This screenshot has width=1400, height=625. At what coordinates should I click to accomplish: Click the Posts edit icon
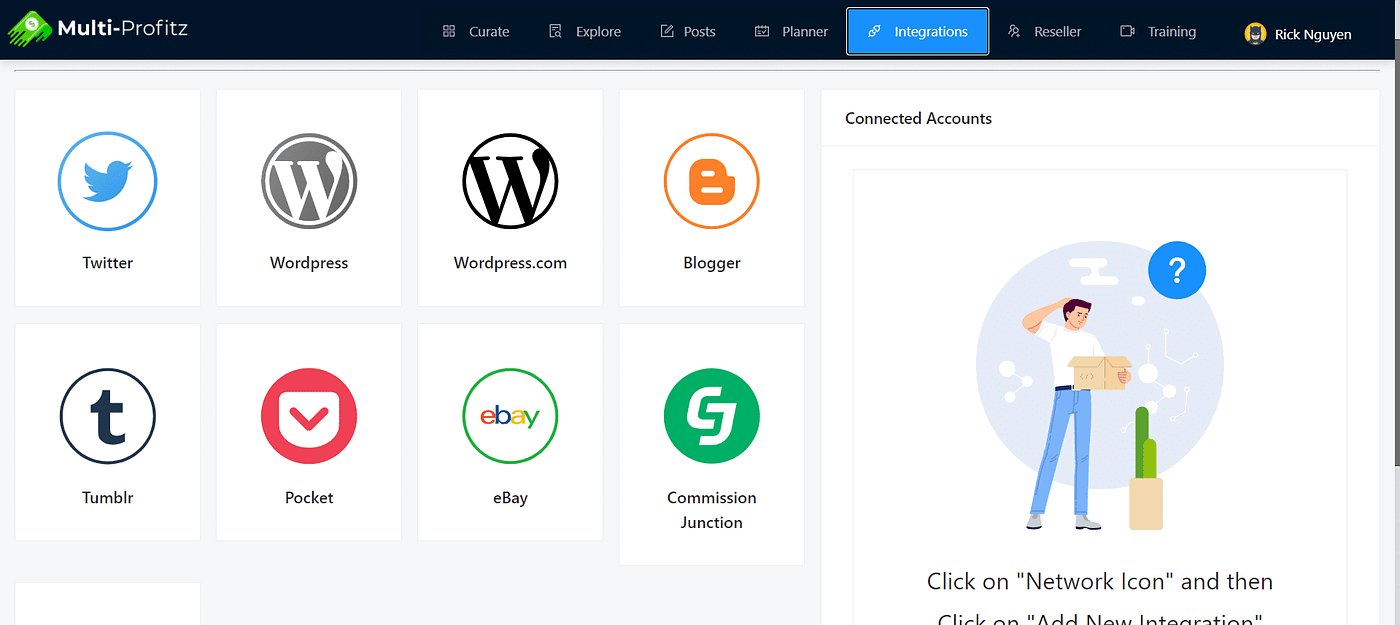point(667,31)
